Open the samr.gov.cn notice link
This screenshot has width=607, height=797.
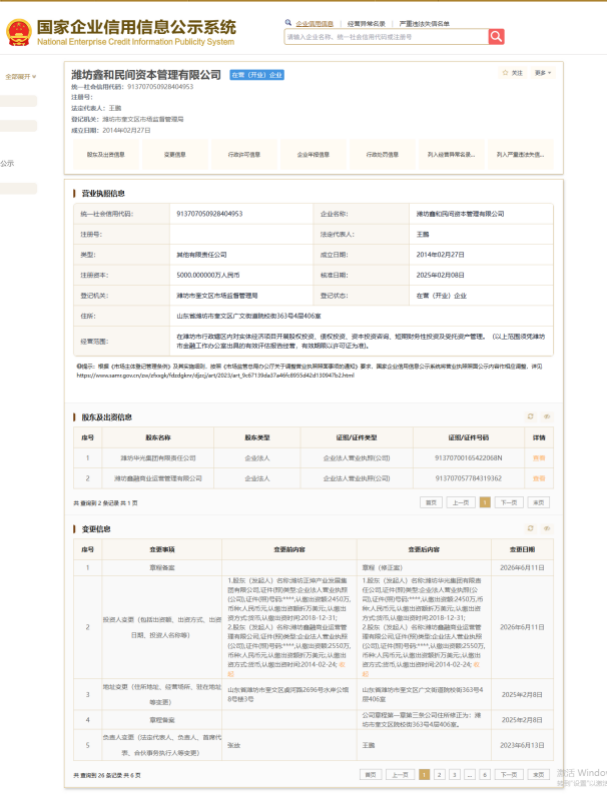pyautogui.click(x=215, y=376)
